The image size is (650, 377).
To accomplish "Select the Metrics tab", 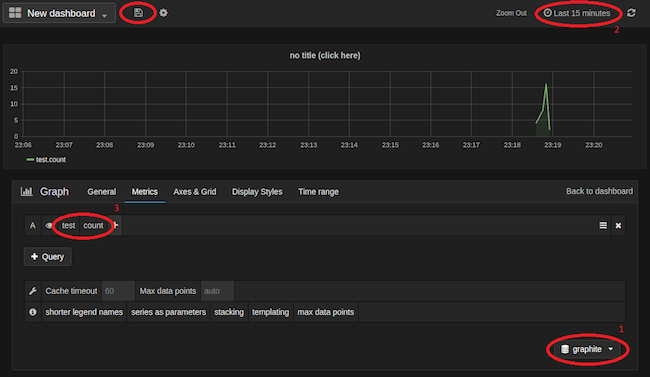I will pyautogui.click(x=145, y=192).
